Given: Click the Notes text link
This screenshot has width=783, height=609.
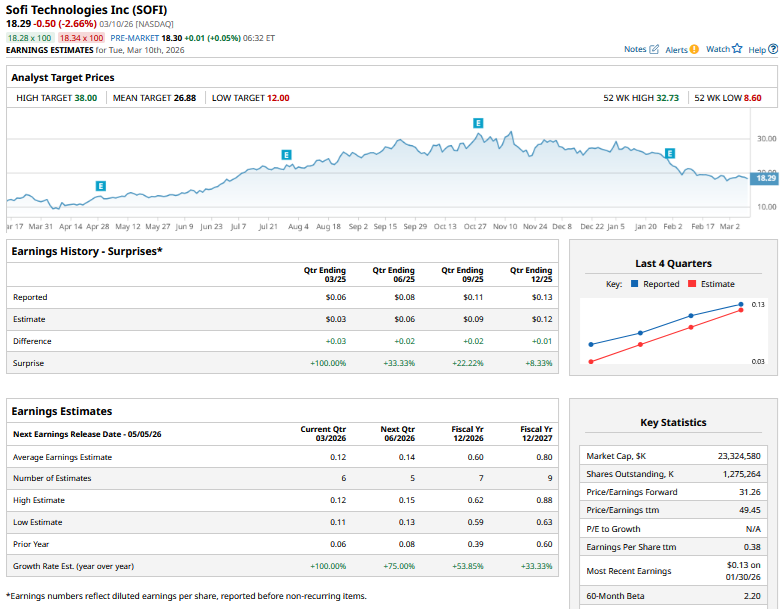Looking at the screenshot, I should 635,49.
